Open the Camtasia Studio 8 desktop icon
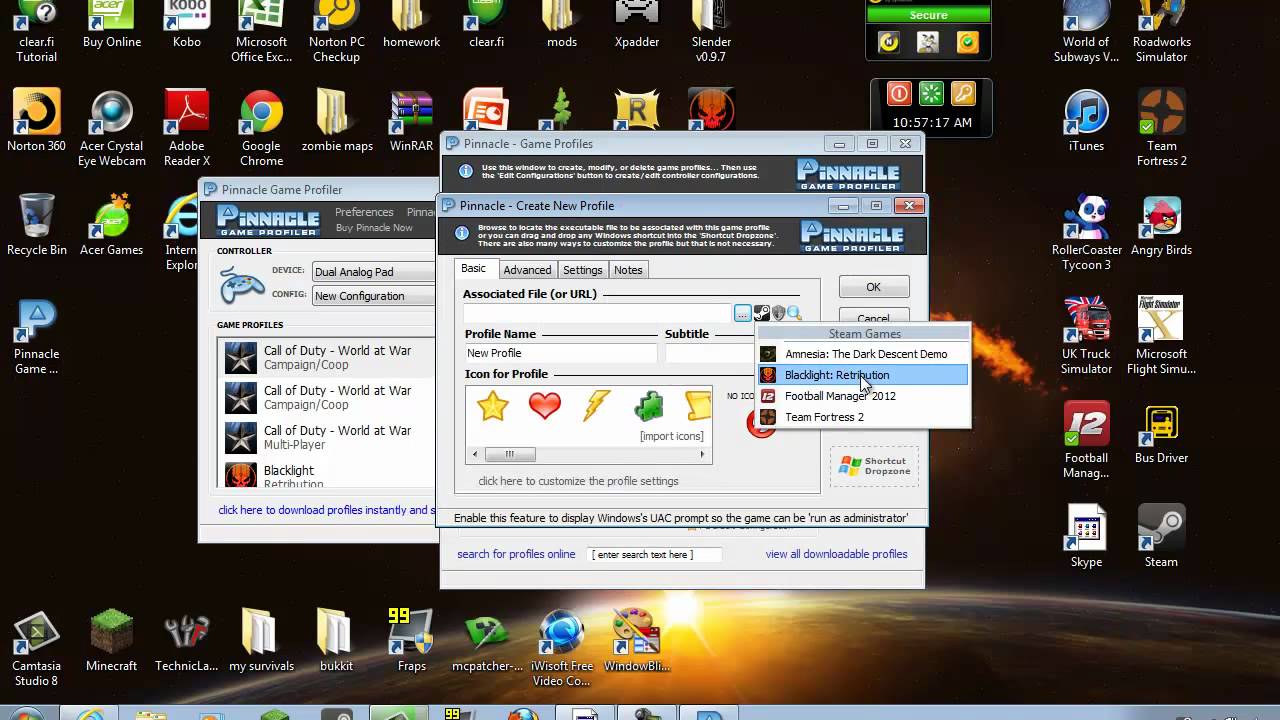 click(x=37, y=648)
